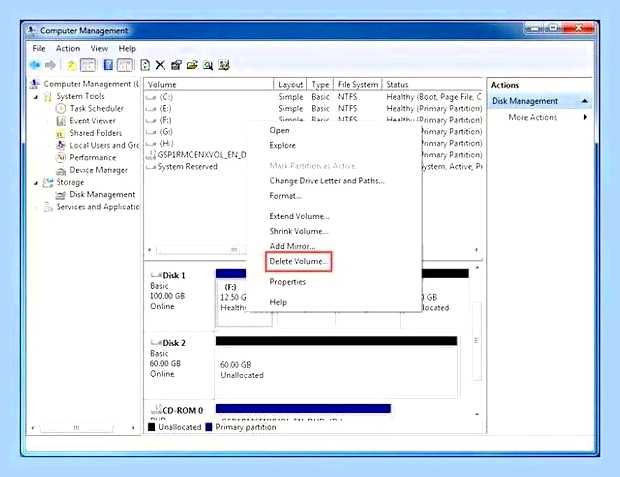Select Extend Volume... in context menu
This screenshot has height=477, width=620.
pos(299,216)
